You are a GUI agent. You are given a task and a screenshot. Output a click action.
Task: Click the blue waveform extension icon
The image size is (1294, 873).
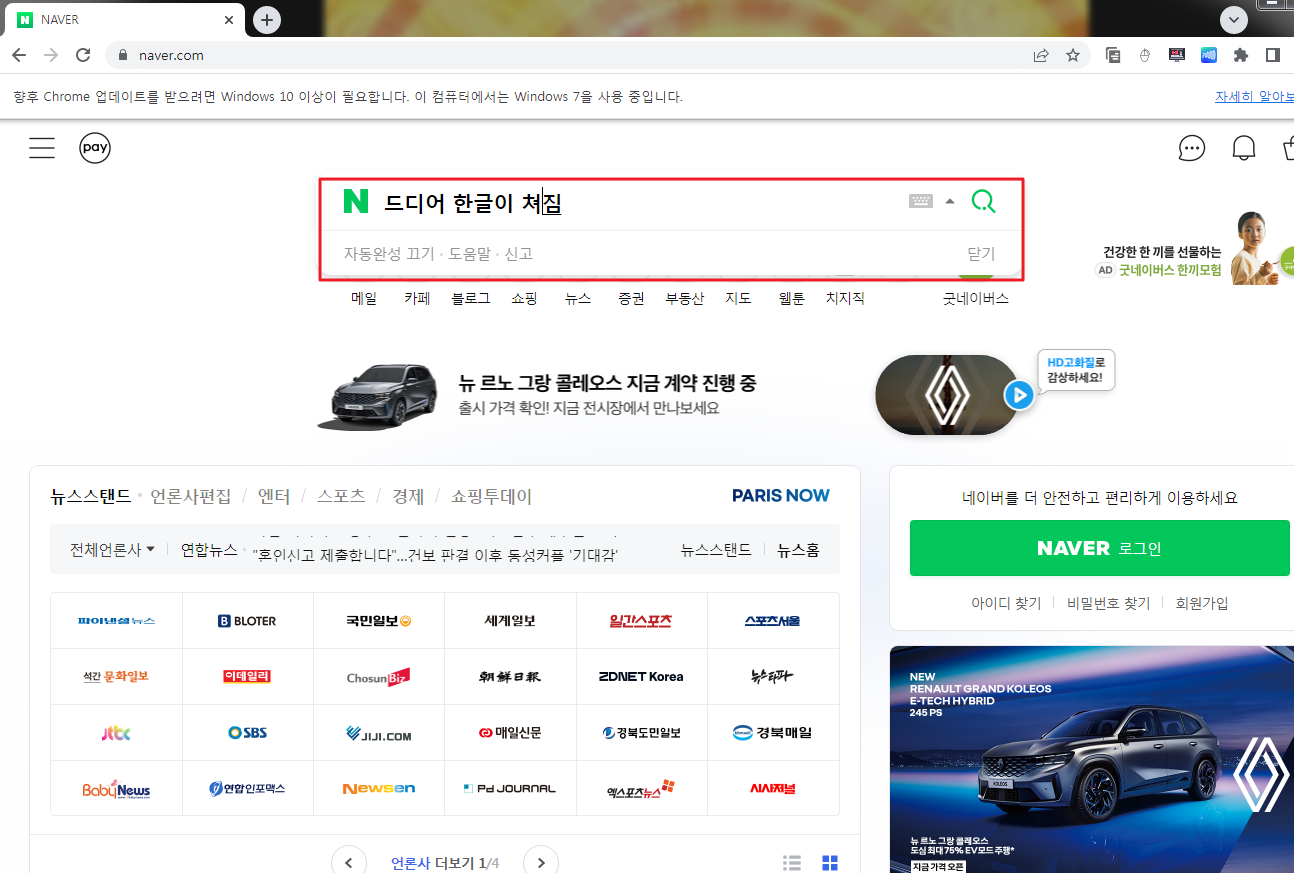point(1209,55)
